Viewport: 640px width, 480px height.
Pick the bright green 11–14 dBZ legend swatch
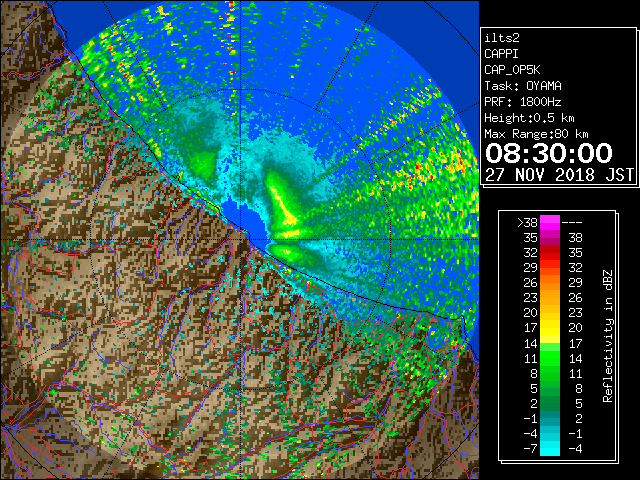pyautogui.click(x=550, y=358)
